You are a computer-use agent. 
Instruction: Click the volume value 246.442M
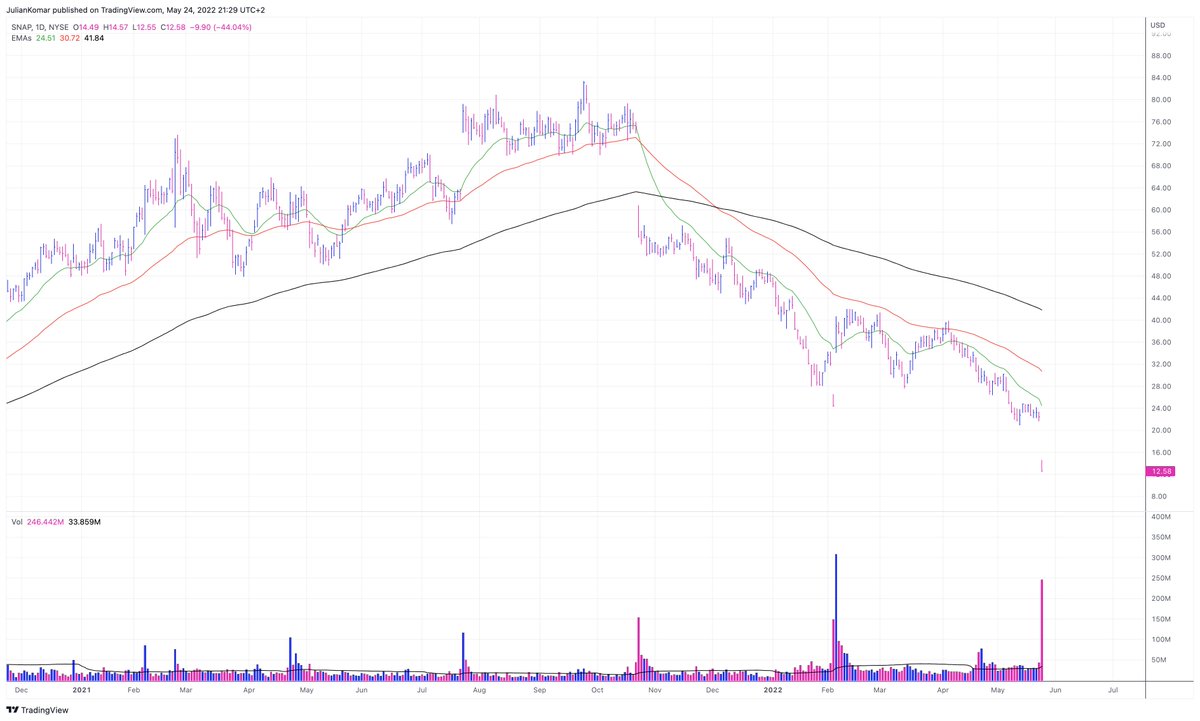pos(47,522)
